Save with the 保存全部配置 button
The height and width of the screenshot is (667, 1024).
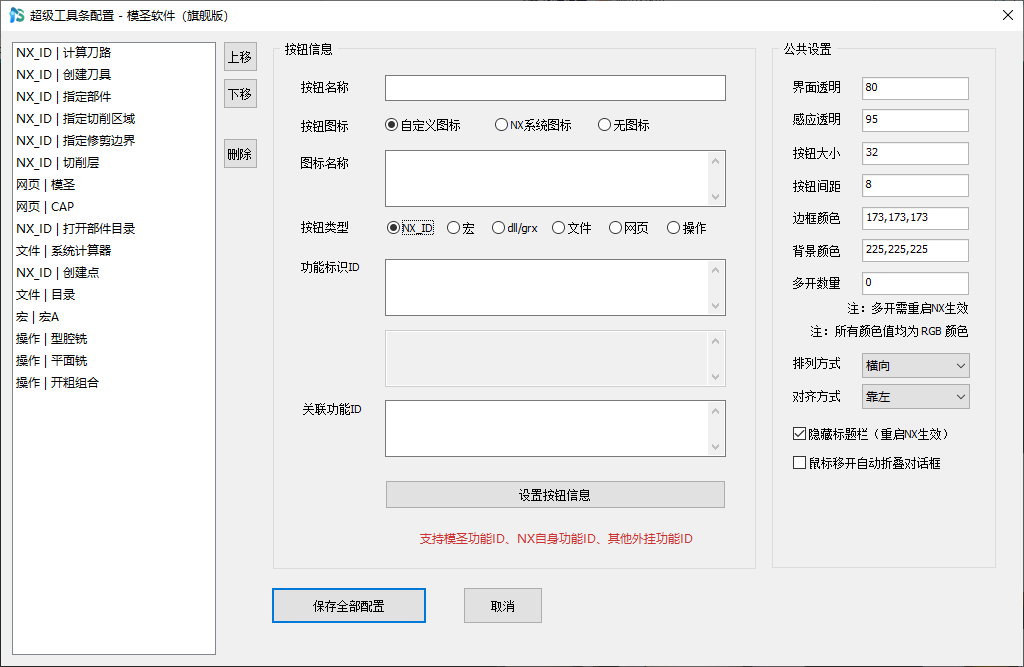click(349, 606)
